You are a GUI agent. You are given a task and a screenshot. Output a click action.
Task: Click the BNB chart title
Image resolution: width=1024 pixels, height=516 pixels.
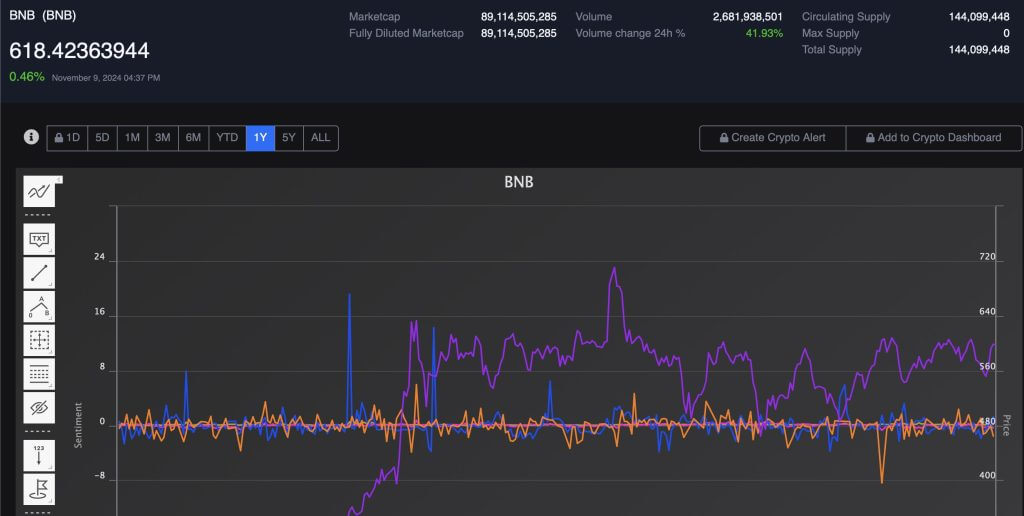519,182
